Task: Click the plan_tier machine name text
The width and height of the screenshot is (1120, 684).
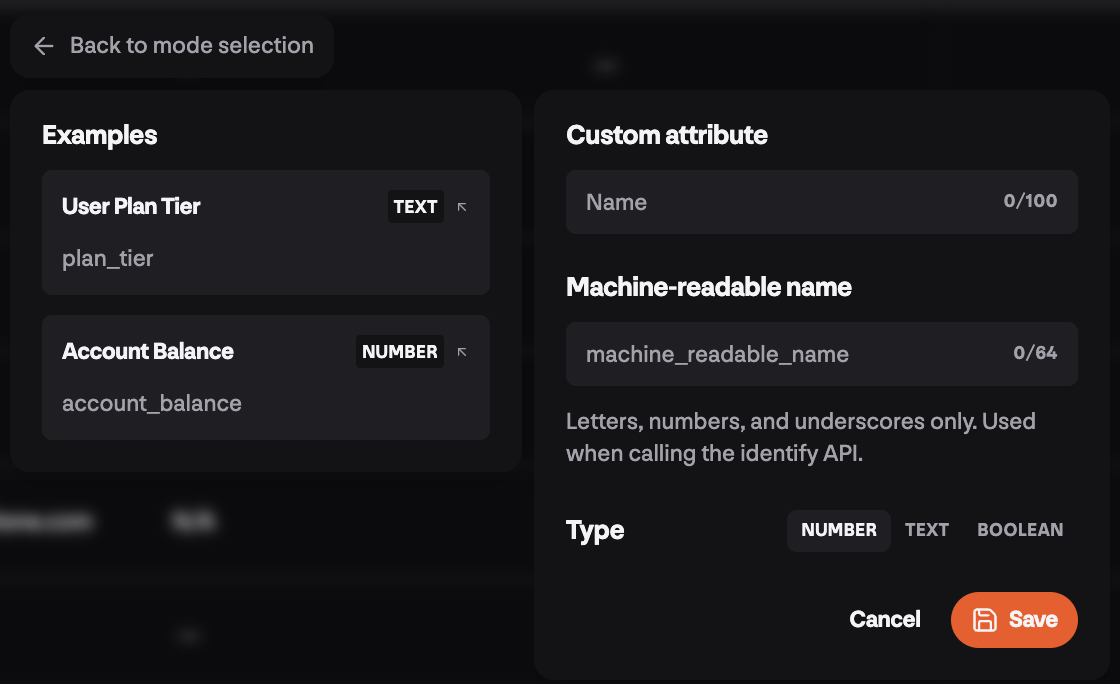Action: 108,258
